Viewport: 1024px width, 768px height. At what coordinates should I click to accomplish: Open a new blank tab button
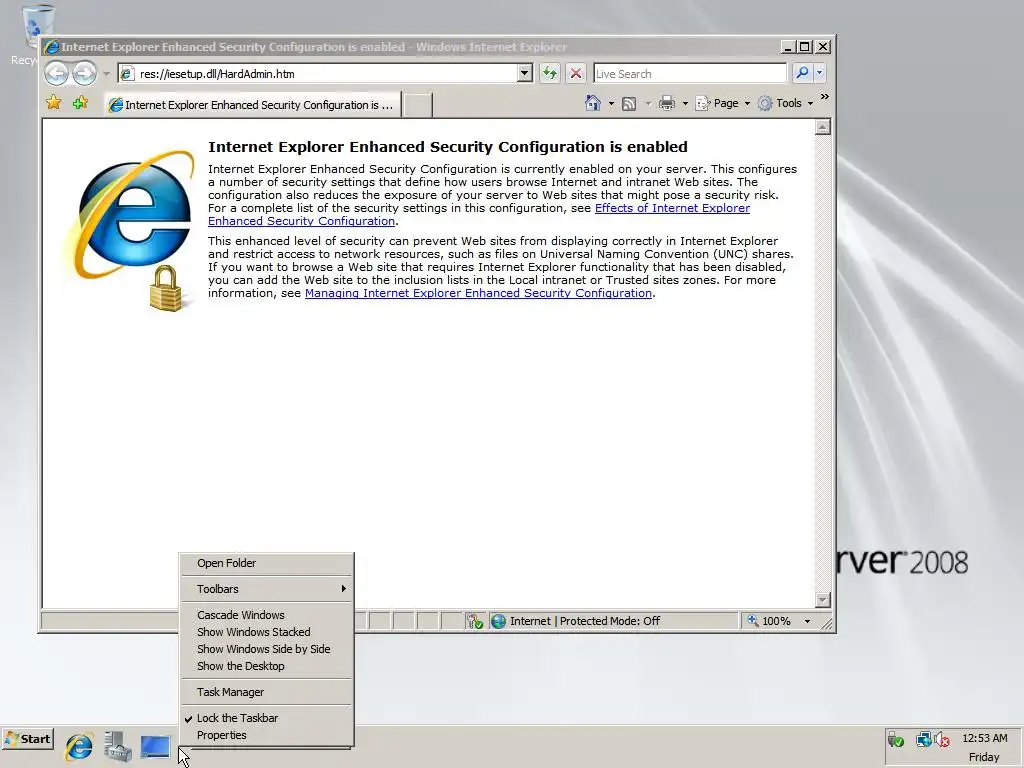click(417, 105)
